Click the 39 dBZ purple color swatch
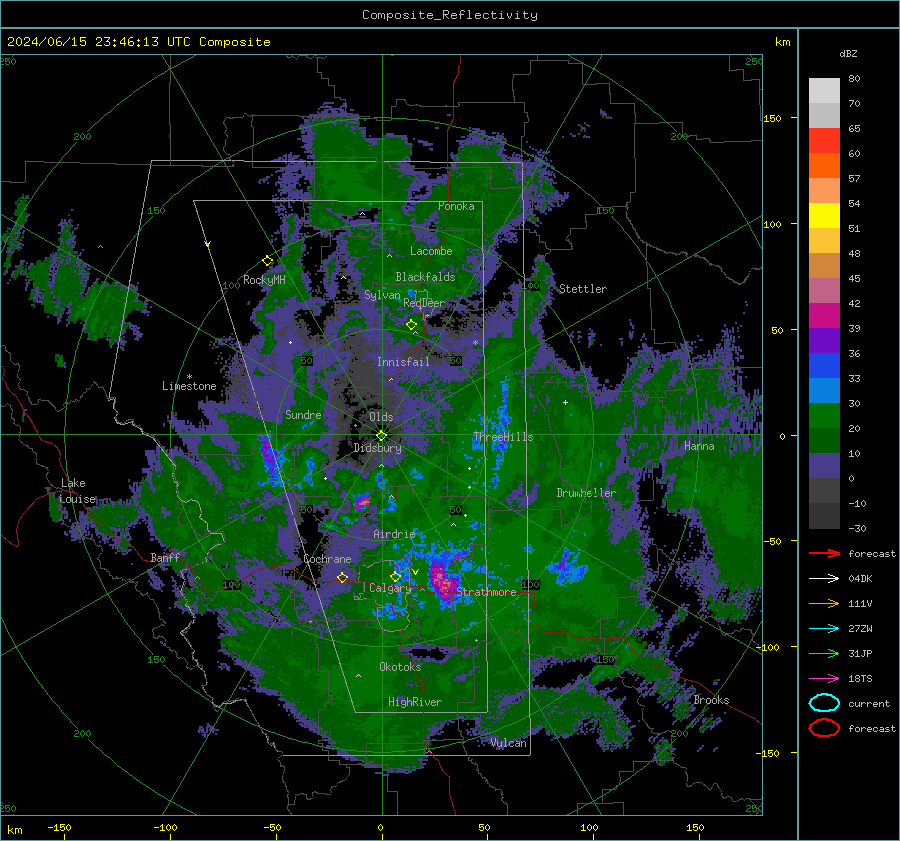Viewport: 900px width, 841px height. (x=824, y=340)
